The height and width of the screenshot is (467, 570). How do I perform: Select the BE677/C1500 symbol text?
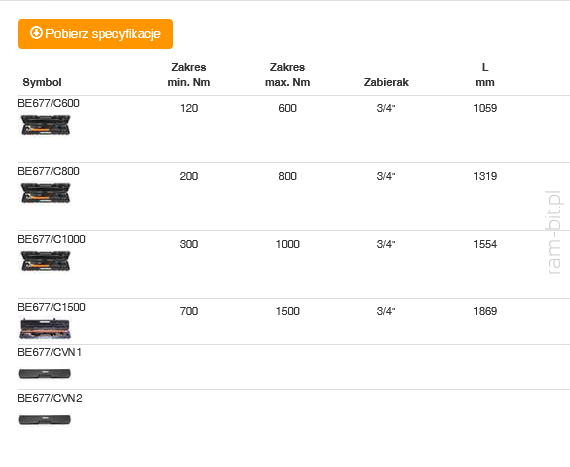pyautogui.click(x=51, y=307)
